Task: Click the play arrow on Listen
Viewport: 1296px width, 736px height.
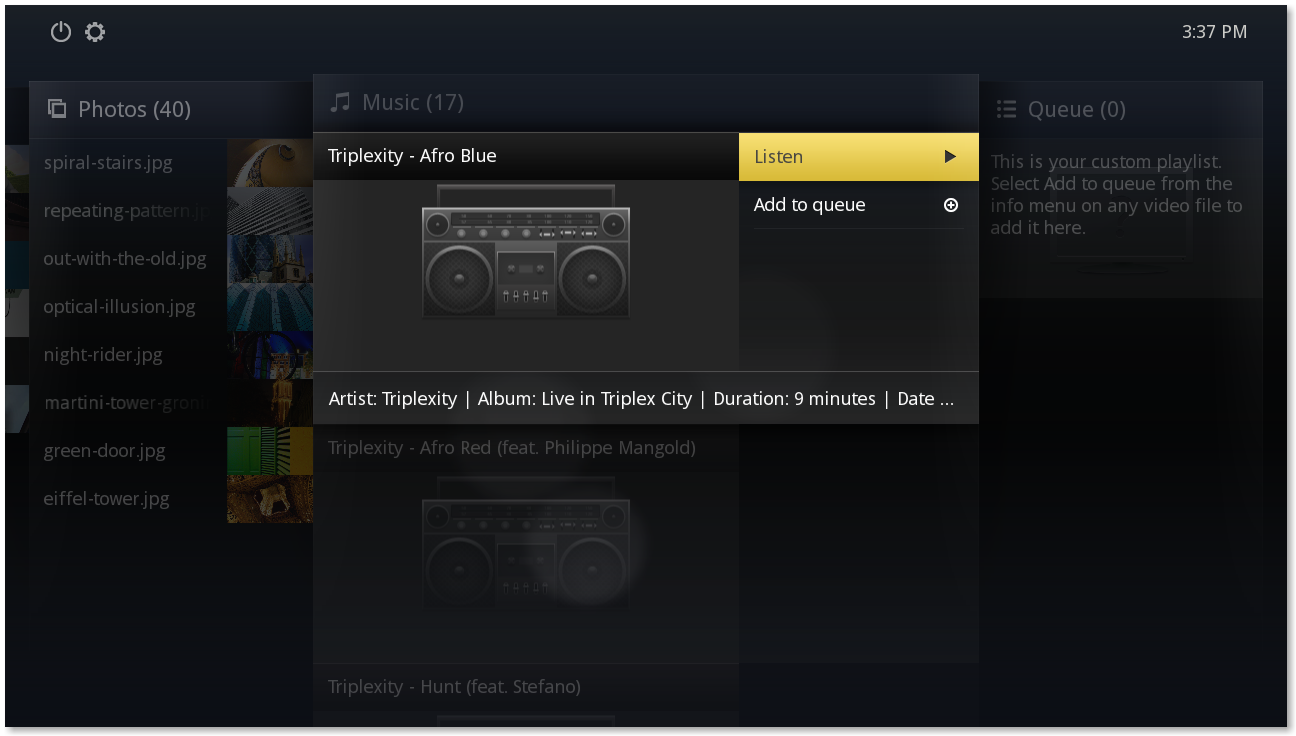Action: pyautogui.click(x=950, y=156)
